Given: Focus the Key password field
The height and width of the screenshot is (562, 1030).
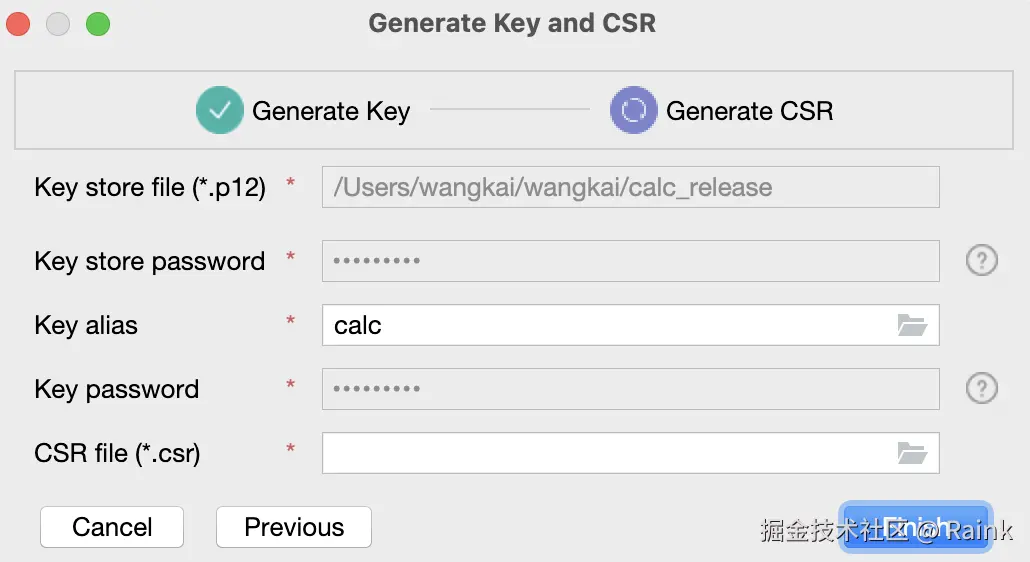Looking at the screenshot, I should tap(630, 389).
